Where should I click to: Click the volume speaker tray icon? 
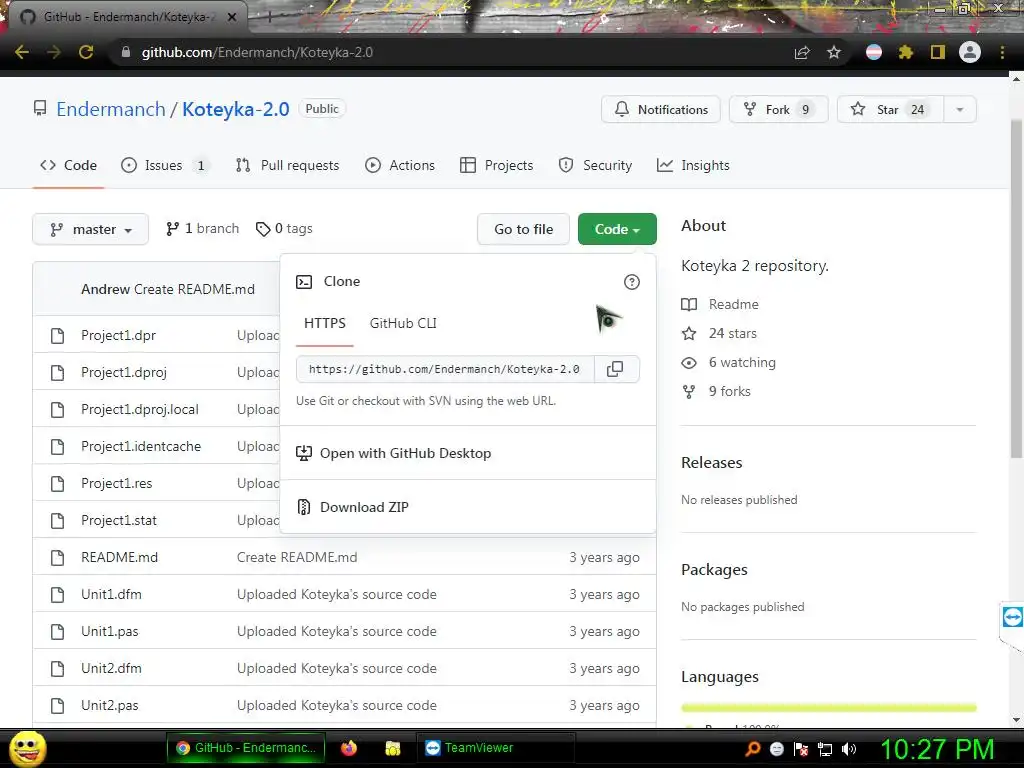849,749
